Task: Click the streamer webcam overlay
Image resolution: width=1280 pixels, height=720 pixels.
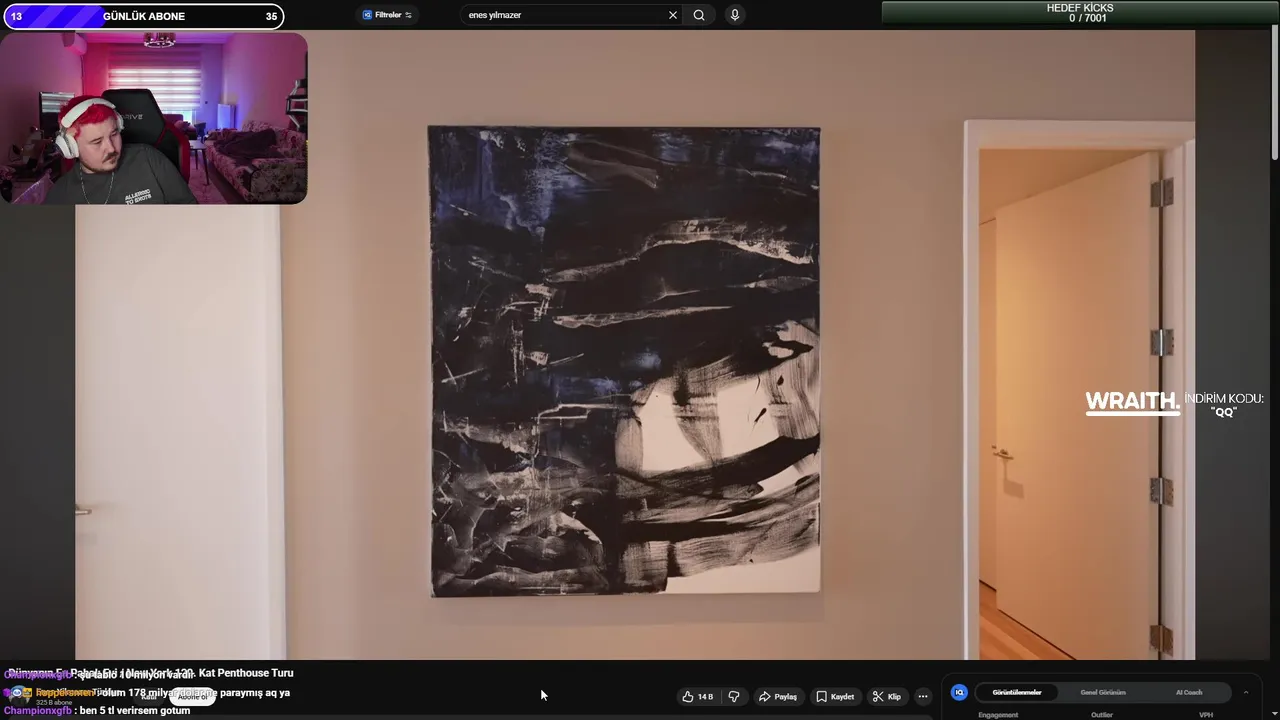Action: tap(154, 118)
